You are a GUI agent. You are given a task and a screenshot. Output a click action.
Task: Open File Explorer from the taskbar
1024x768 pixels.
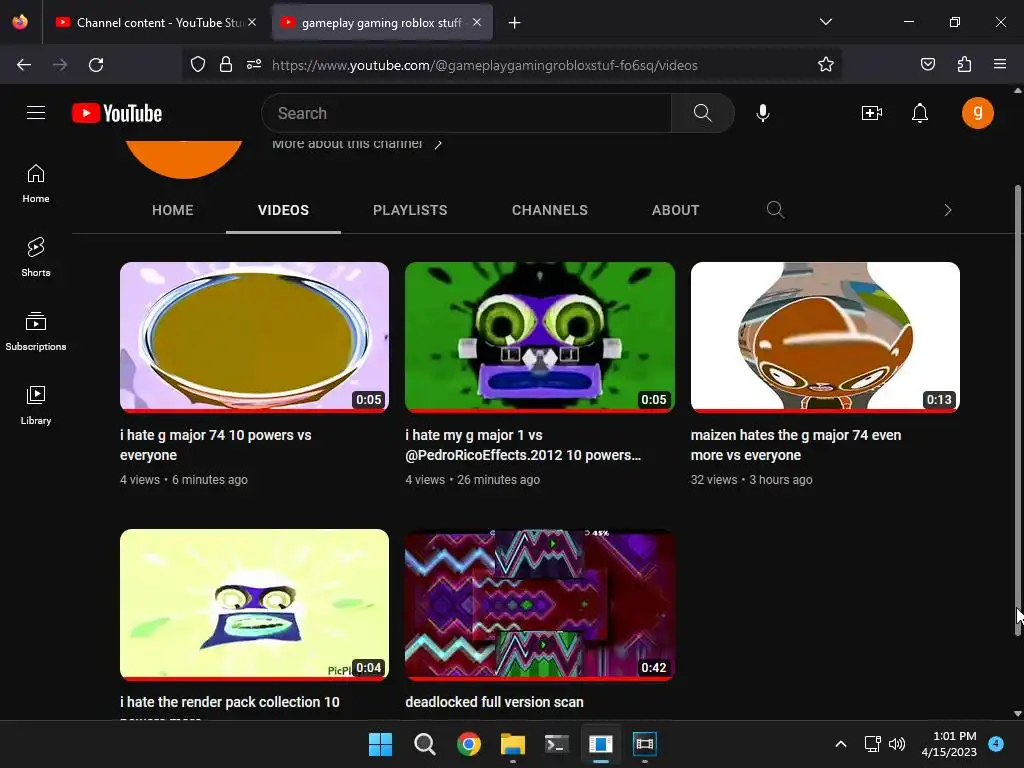pyautogui.click(x=513, y=744)
